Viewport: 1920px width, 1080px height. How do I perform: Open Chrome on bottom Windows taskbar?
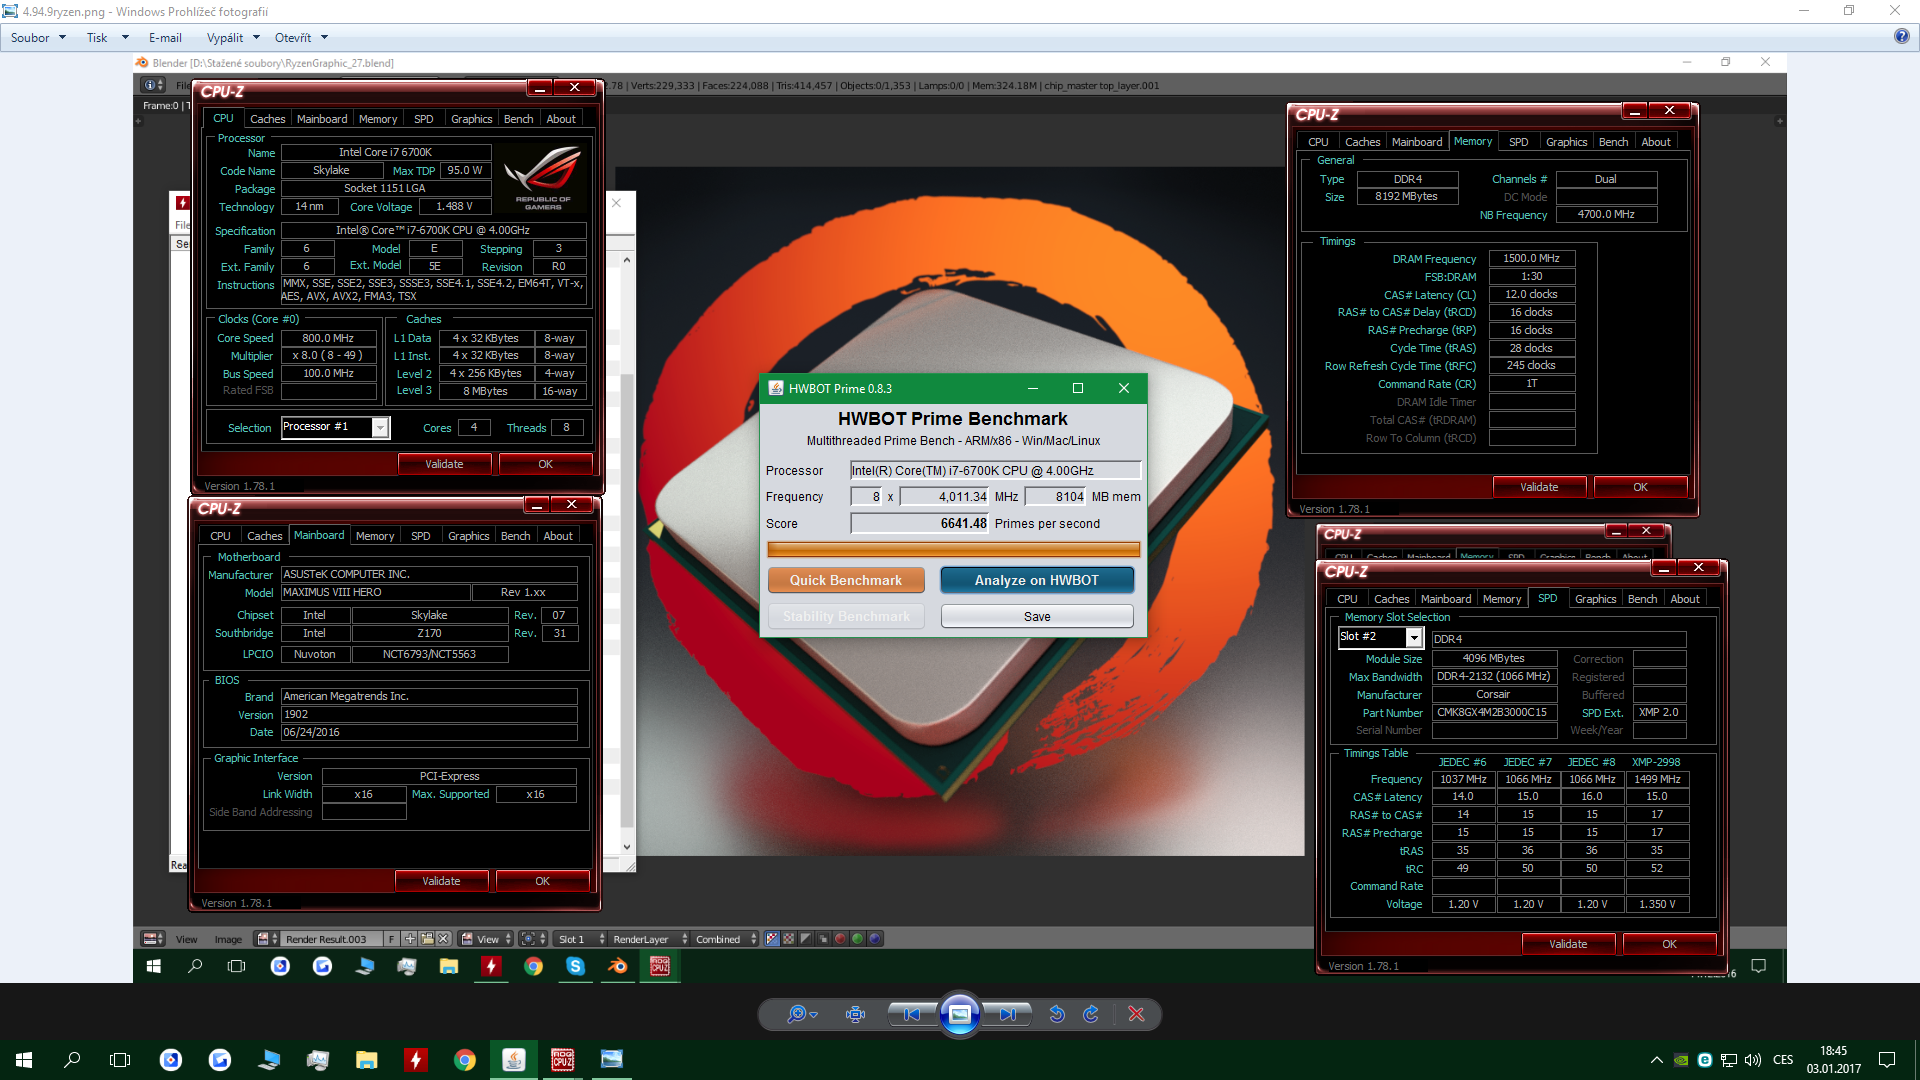465,1060
